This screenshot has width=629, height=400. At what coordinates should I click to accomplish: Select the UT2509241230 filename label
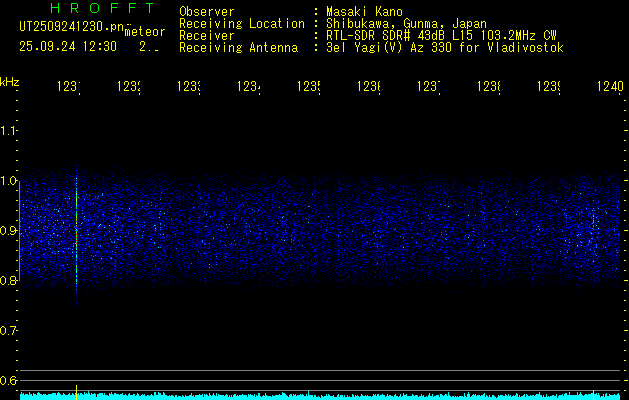(x=71, y=27)
